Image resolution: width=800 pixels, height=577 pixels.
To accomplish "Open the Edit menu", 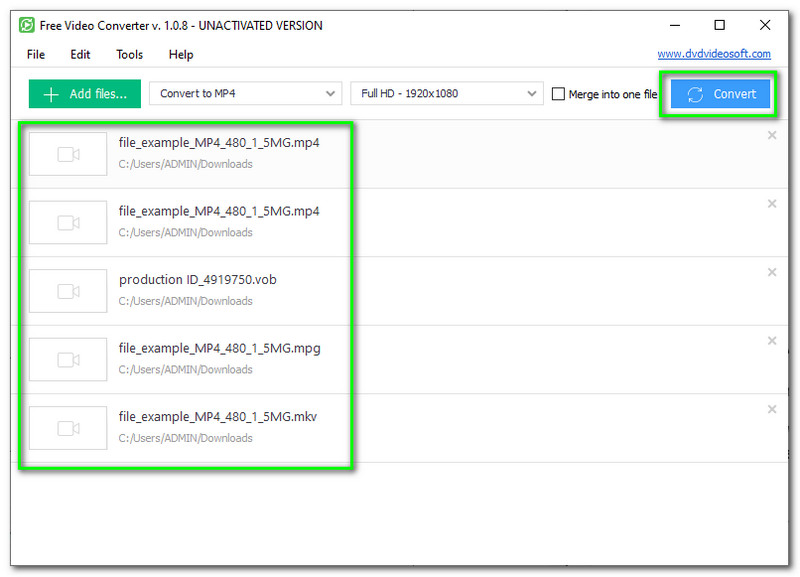I will click(80, 55).
